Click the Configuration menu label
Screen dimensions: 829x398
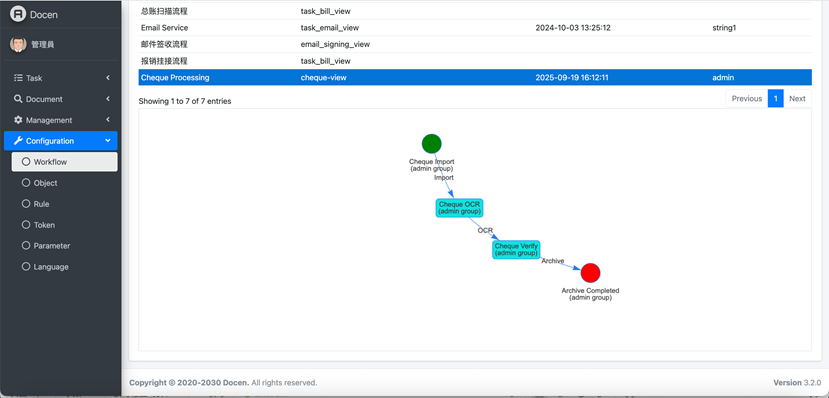(x=50, y=141)
